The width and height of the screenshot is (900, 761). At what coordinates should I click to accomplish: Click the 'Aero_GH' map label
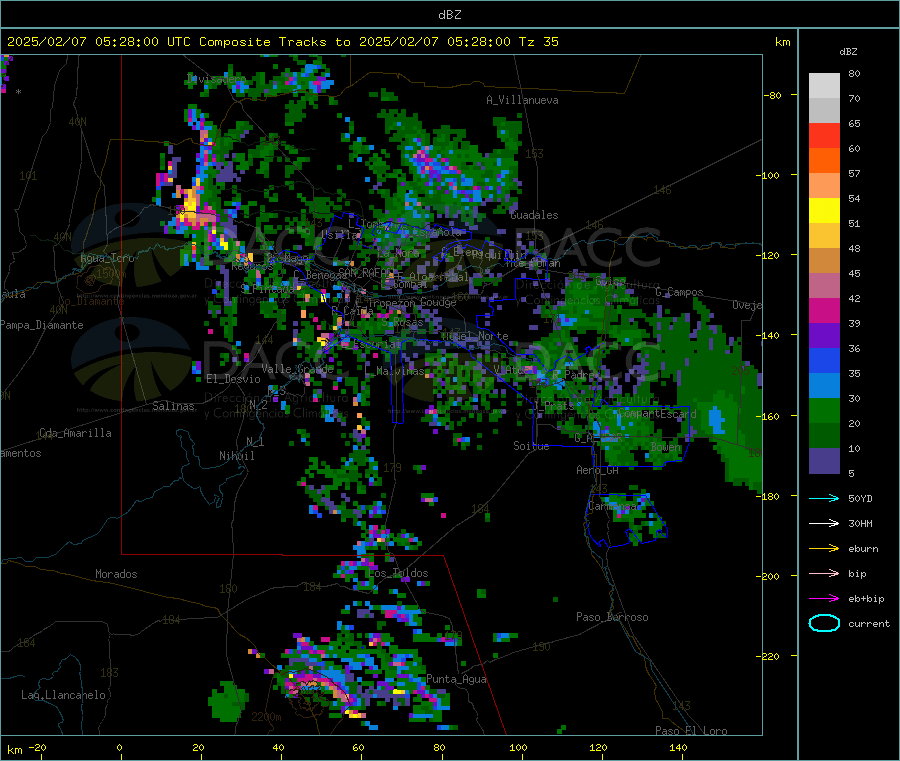[x=598, y=470]
